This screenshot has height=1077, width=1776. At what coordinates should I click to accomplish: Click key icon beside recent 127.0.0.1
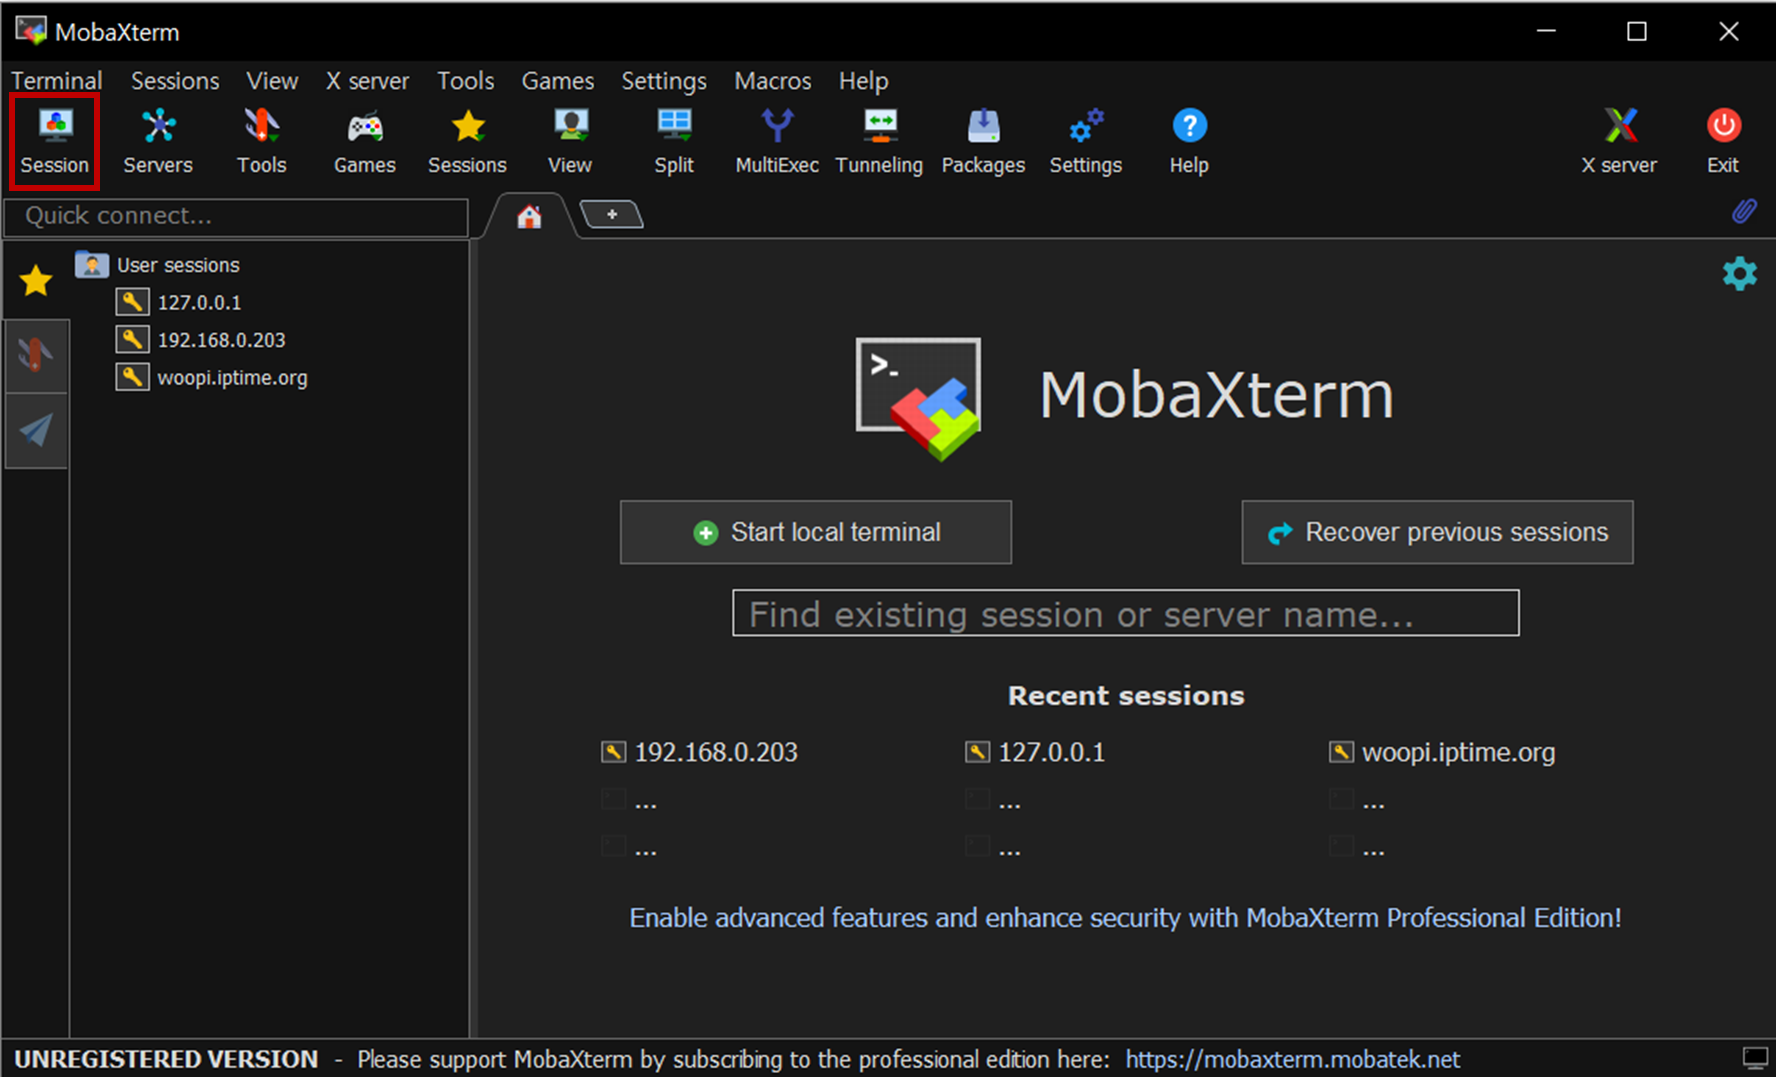(977, 752)
